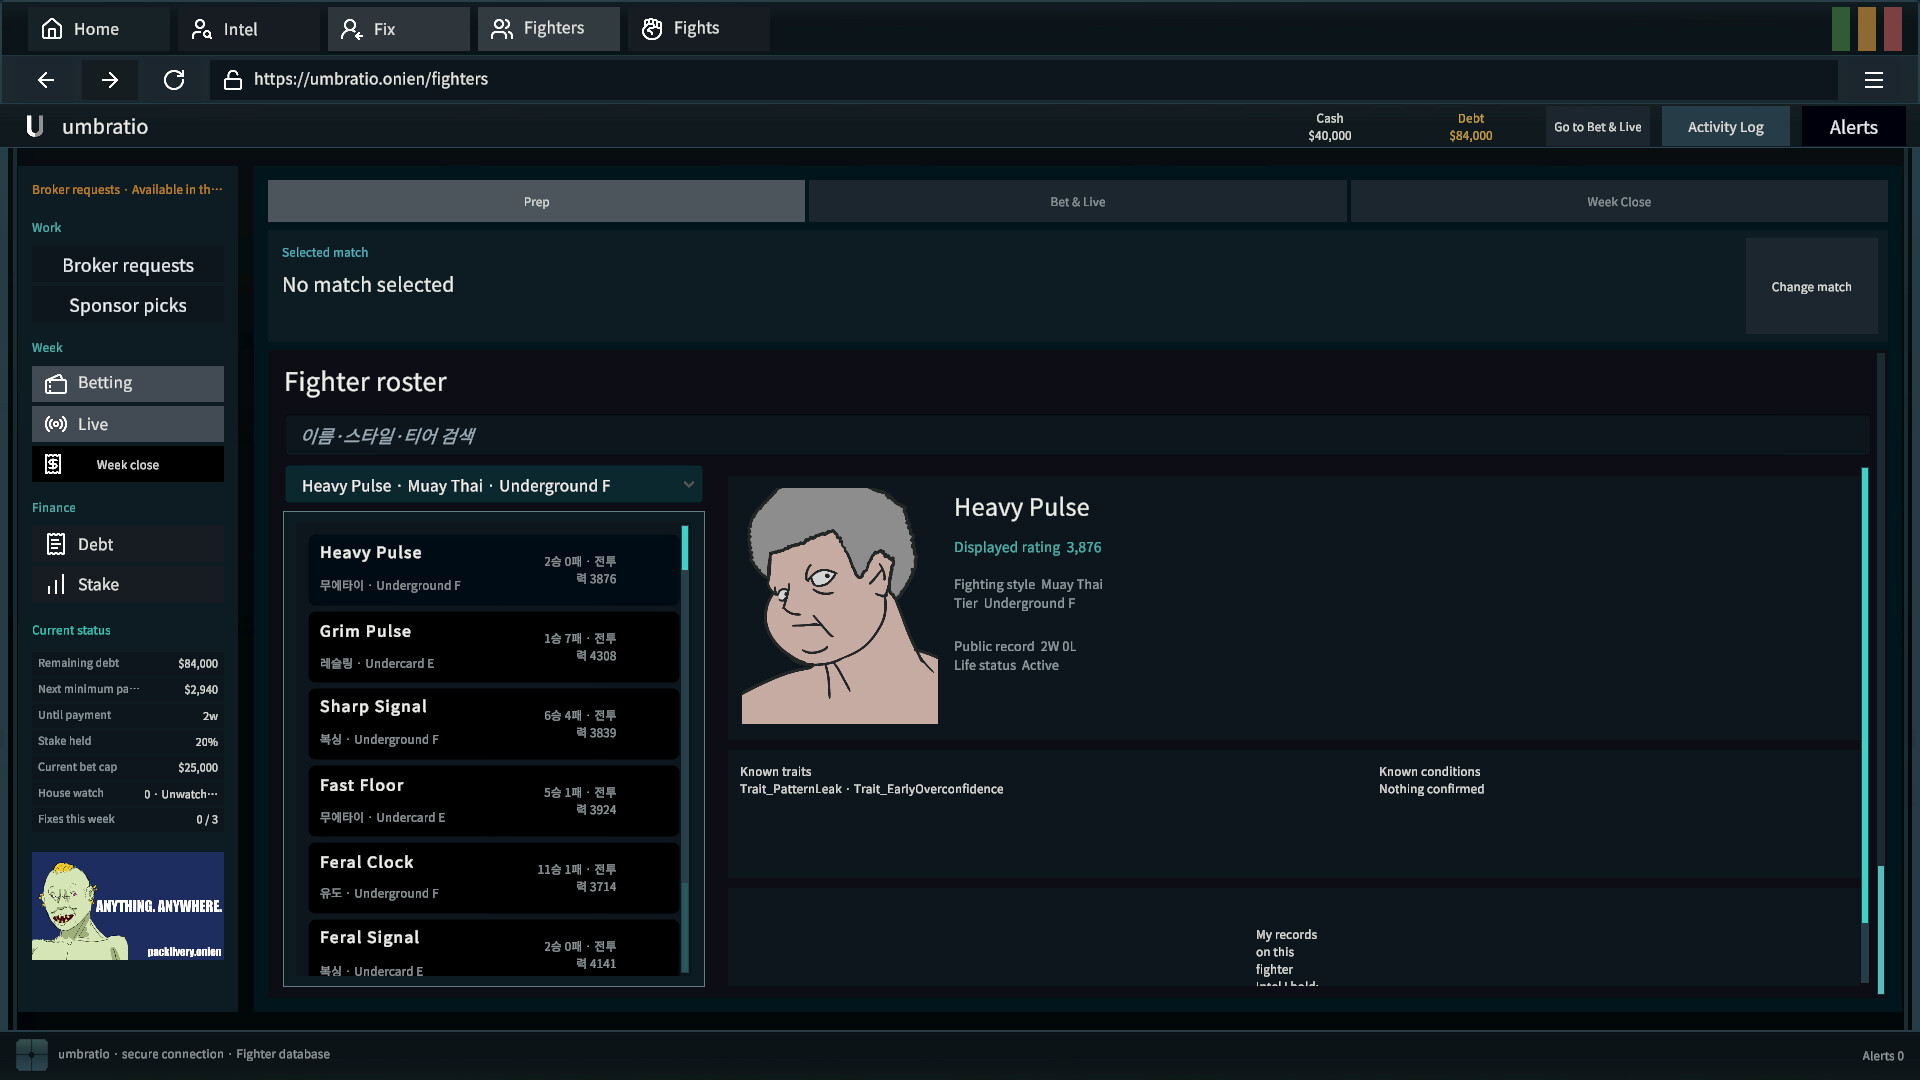This screenshot has width=1920, height=1080.
Task: Open Alerts panel
Action: point(1853,127)
